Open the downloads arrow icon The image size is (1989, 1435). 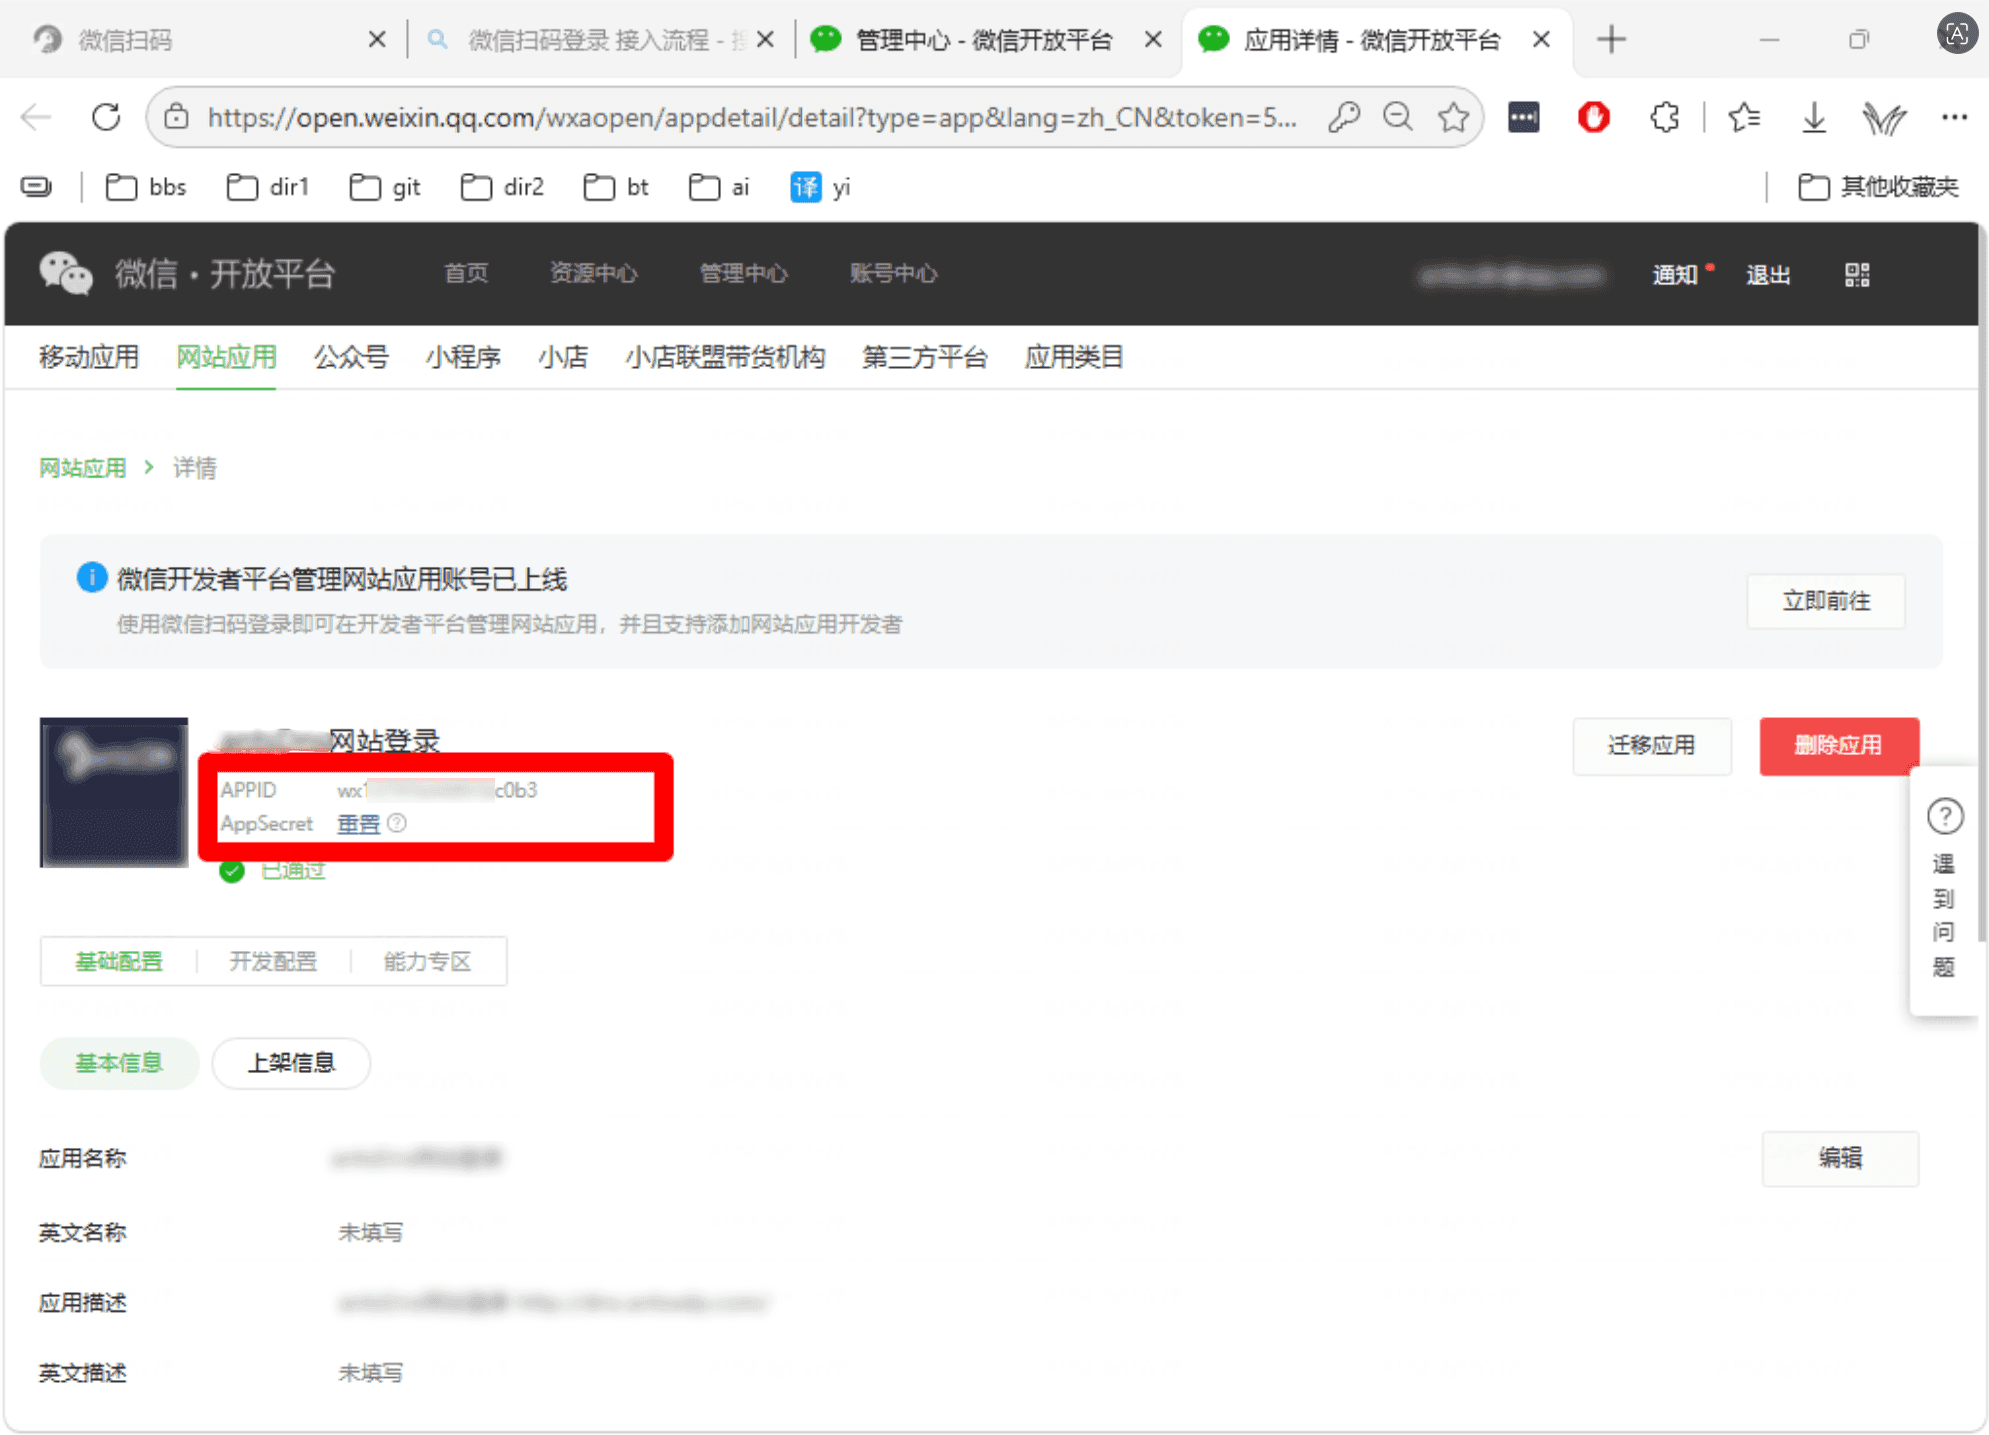click(x=1813, y=117)
